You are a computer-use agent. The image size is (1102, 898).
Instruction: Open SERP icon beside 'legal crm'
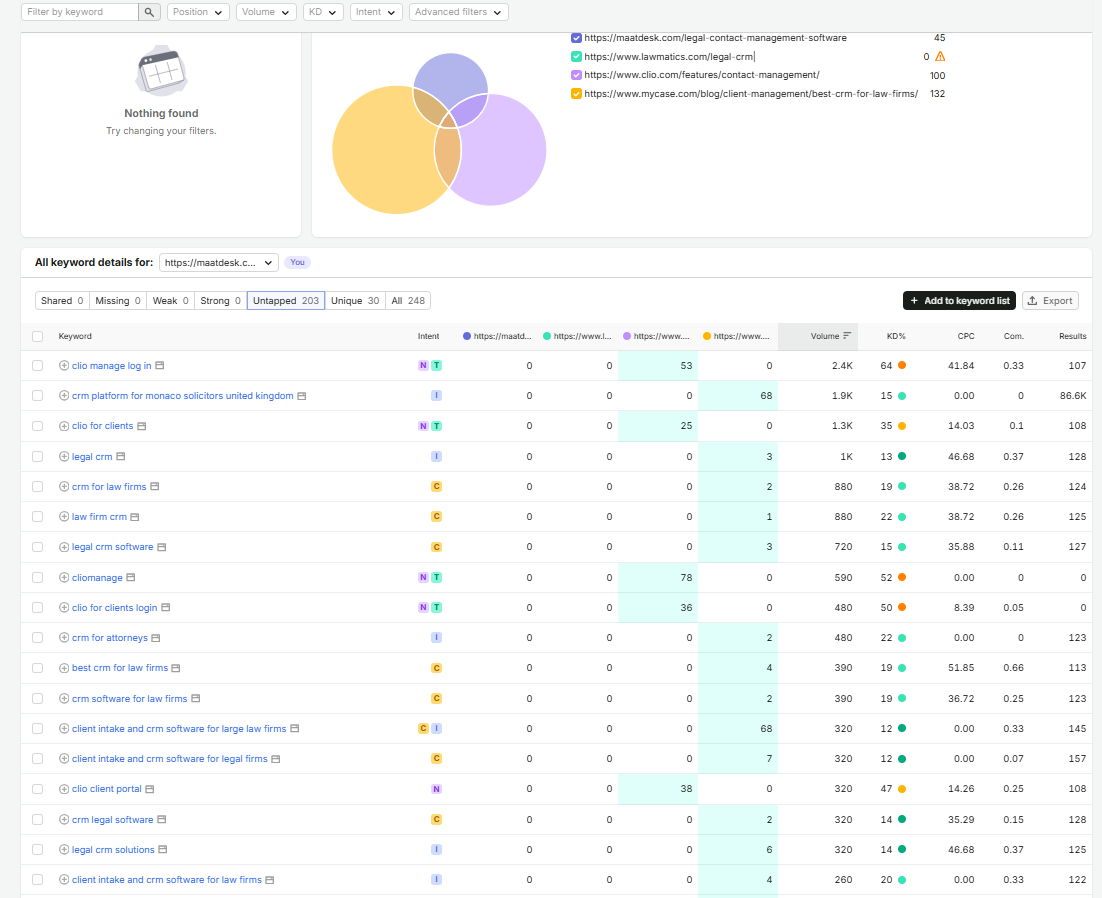click(121, 457)
